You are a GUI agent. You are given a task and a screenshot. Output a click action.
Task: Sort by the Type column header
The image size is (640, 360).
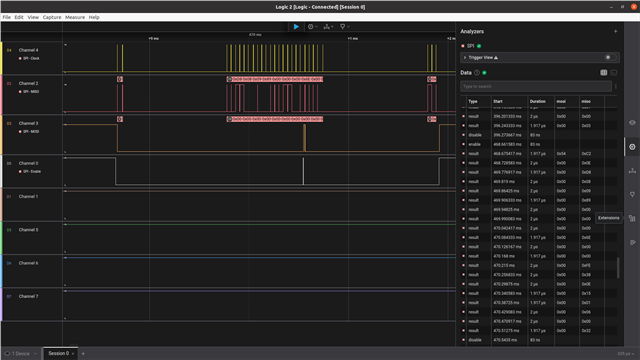point(473,101)
